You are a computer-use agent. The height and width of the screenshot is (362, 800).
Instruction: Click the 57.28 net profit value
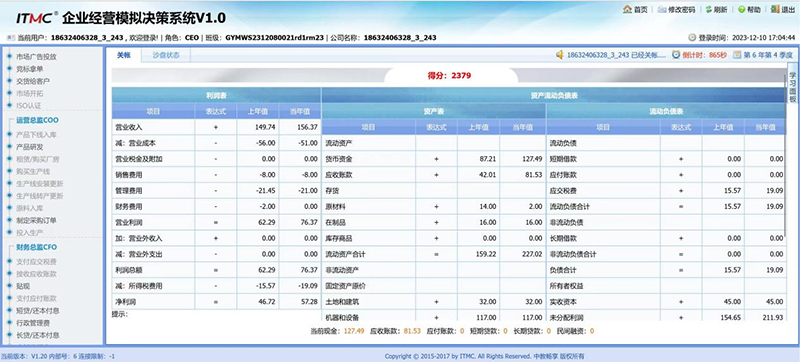pos(309,302)
